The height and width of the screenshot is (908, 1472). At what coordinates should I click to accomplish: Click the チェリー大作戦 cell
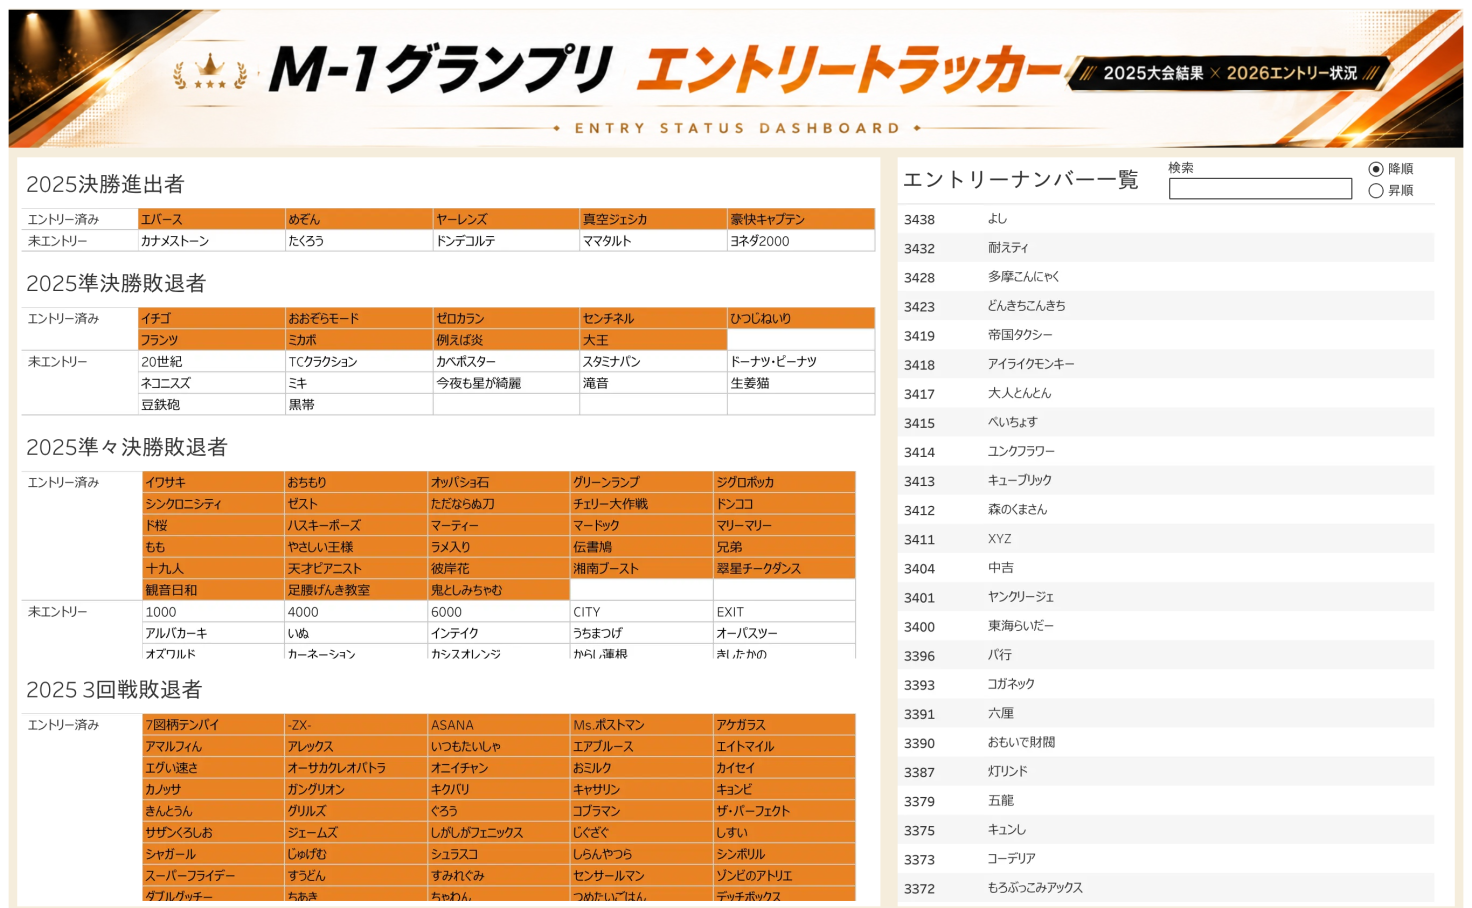coord(641,504)
